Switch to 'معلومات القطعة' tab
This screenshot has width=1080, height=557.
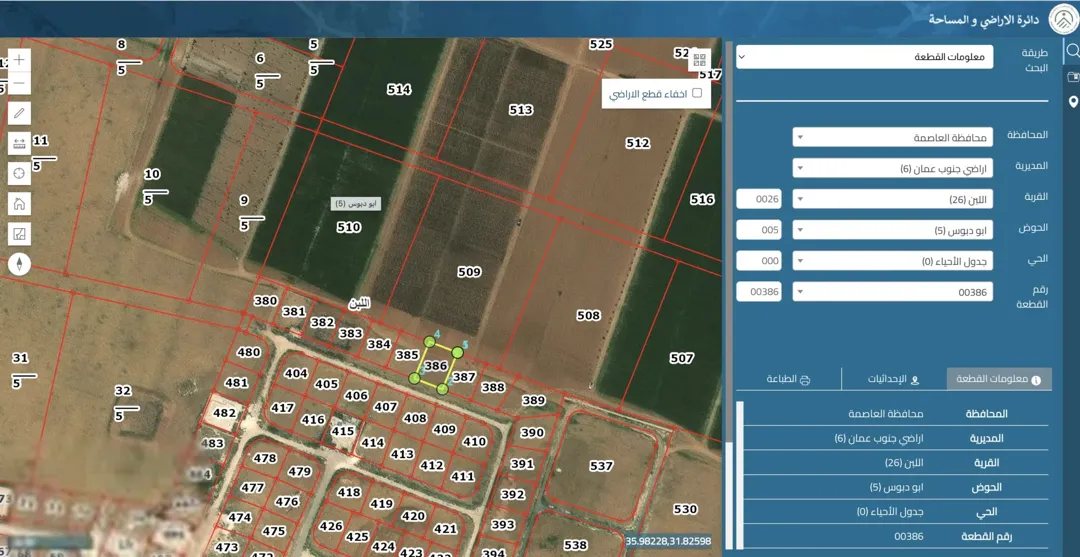point(999,379)
